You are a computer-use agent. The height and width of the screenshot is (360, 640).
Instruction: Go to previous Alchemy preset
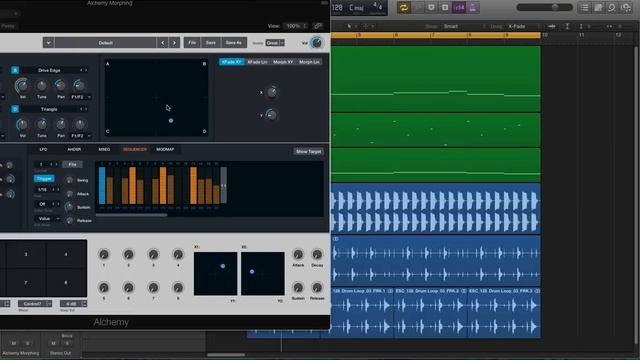click(162, 42)
